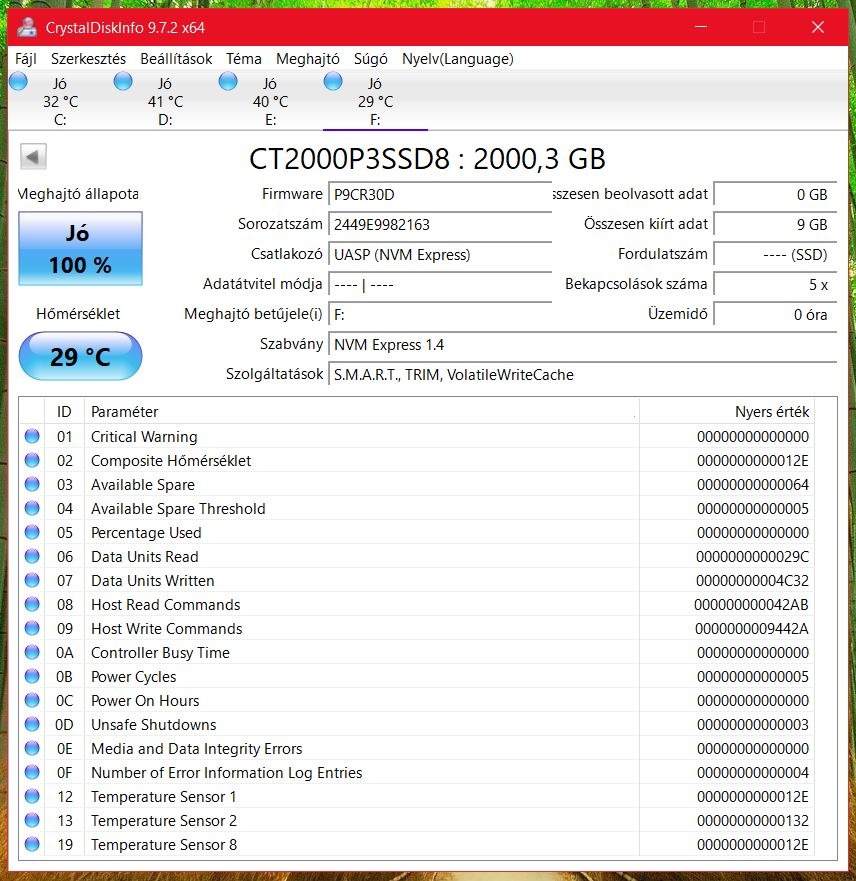Image resolution: width=856 pixels, height=881 pixels.
Task: Open the Szerkesztés menu
Action: tap(88, 59)
